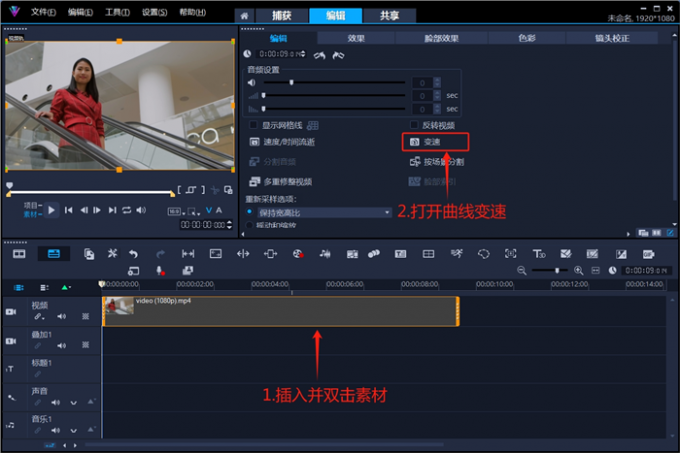Image resolution: width=680 pixels, height=453 pixels.
Task: Open the preview system volume control
Action: [x=141, y=210]
